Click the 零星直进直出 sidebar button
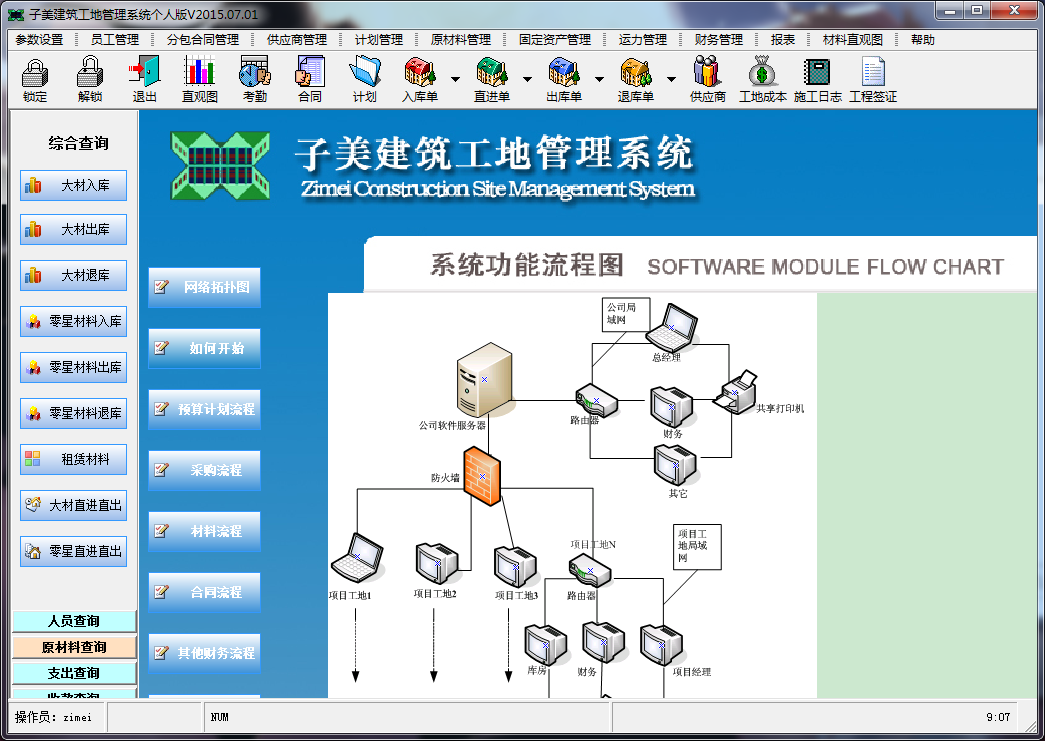The width and height of the screenshot is (1045, 741). tap(73, 551)
